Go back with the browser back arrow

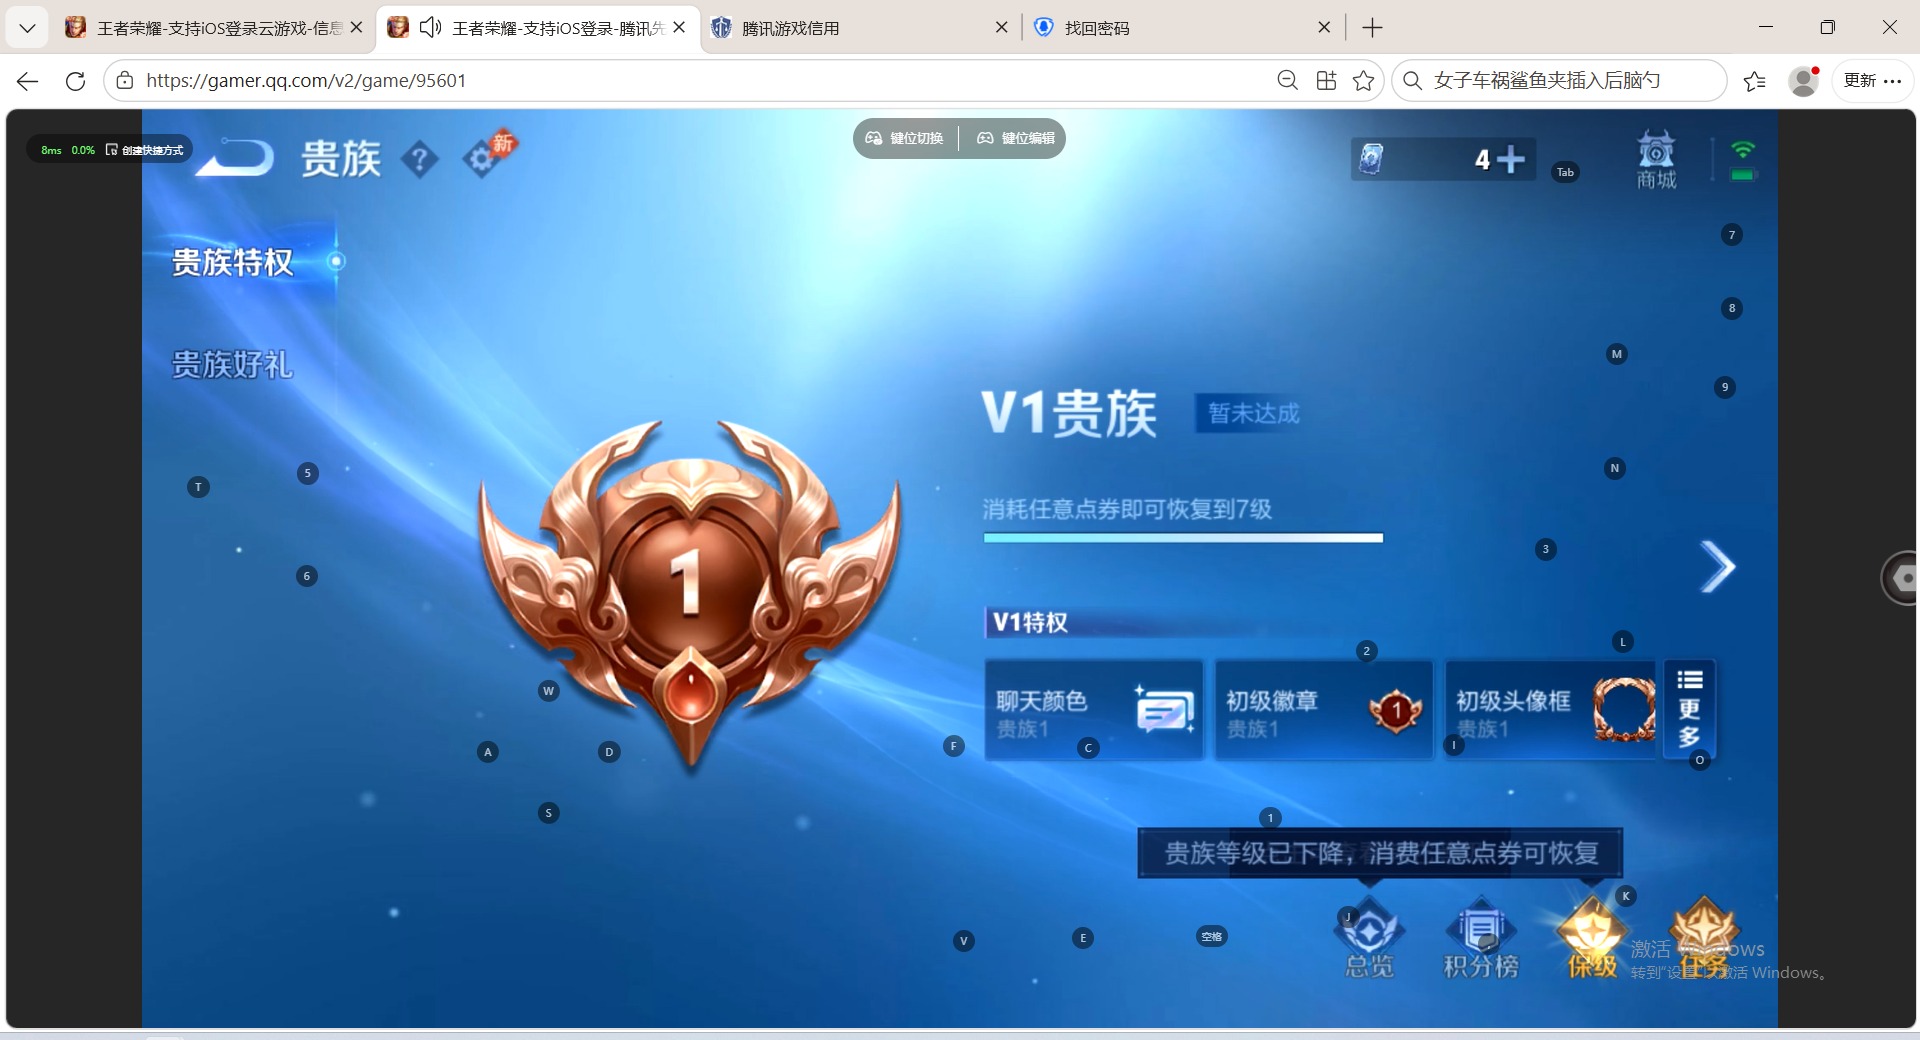(x=27, y=81)
